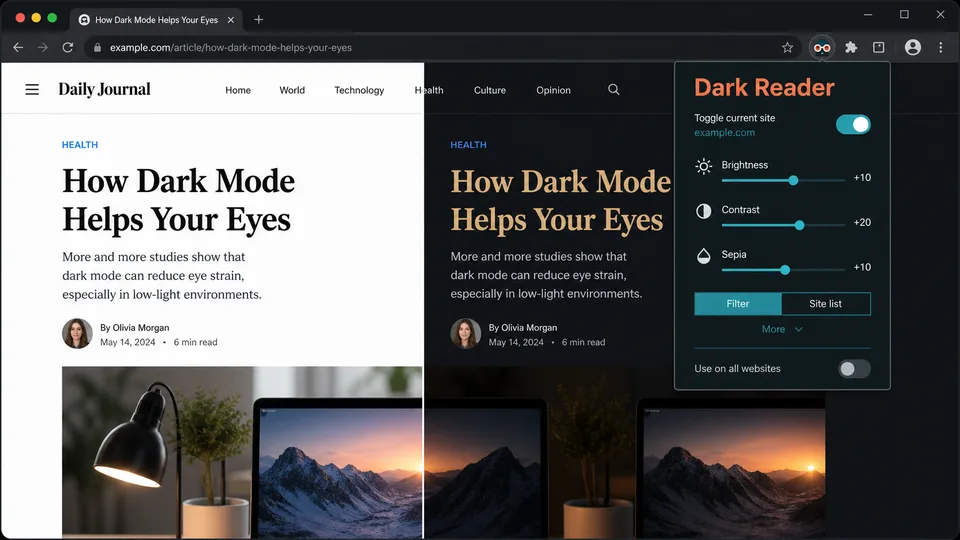Click the browser forward arrow
Viewport: 960px width, 540px height.
[42, 47]
